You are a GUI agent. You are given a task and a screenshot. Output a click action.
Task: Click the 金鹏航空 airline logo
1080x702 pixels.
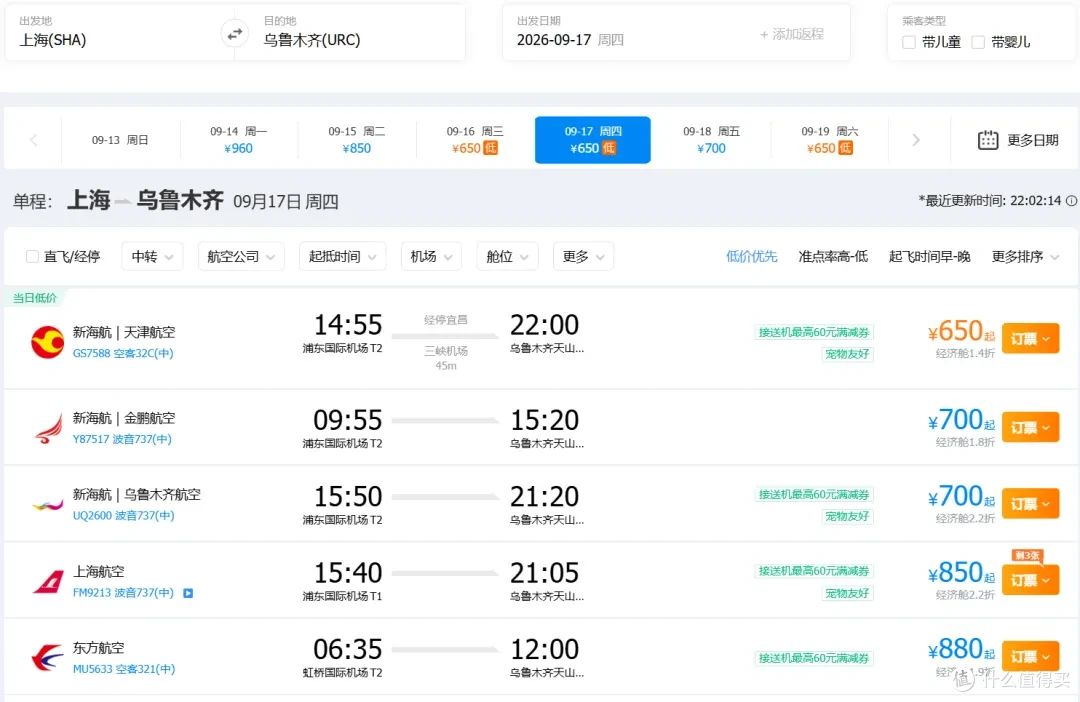(48, 429)
